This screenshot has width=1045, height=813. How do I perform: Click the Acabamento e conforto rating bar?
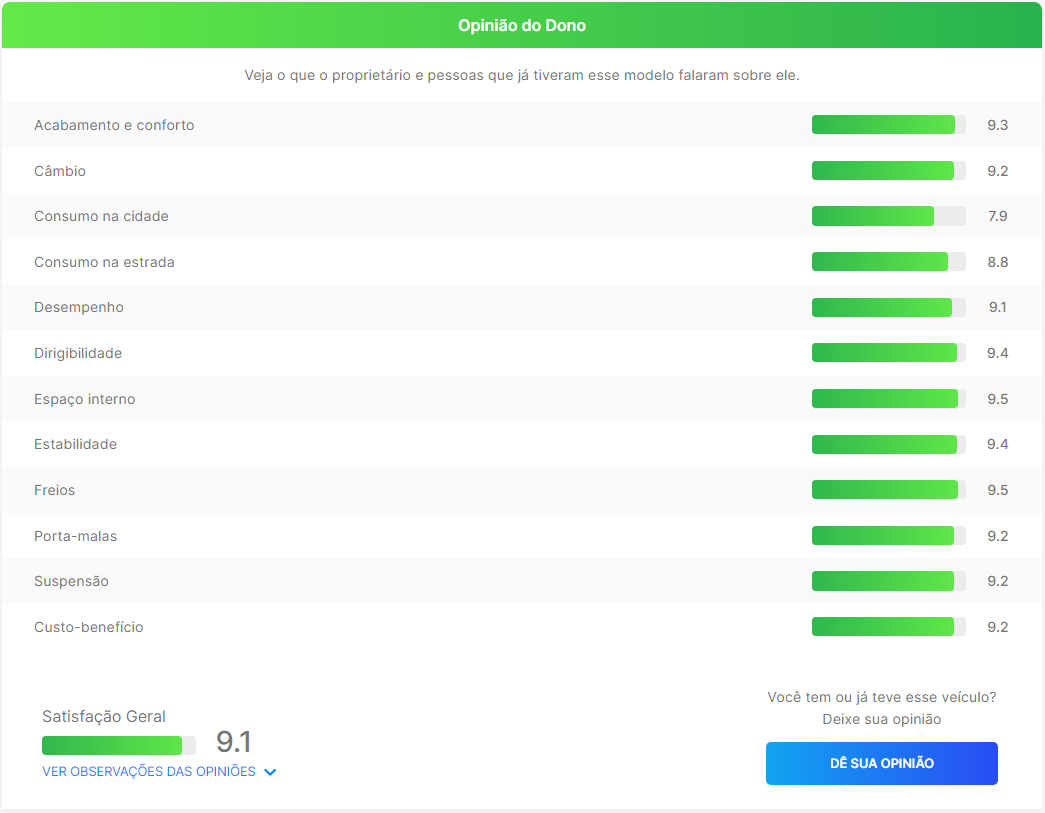point(888,125)
